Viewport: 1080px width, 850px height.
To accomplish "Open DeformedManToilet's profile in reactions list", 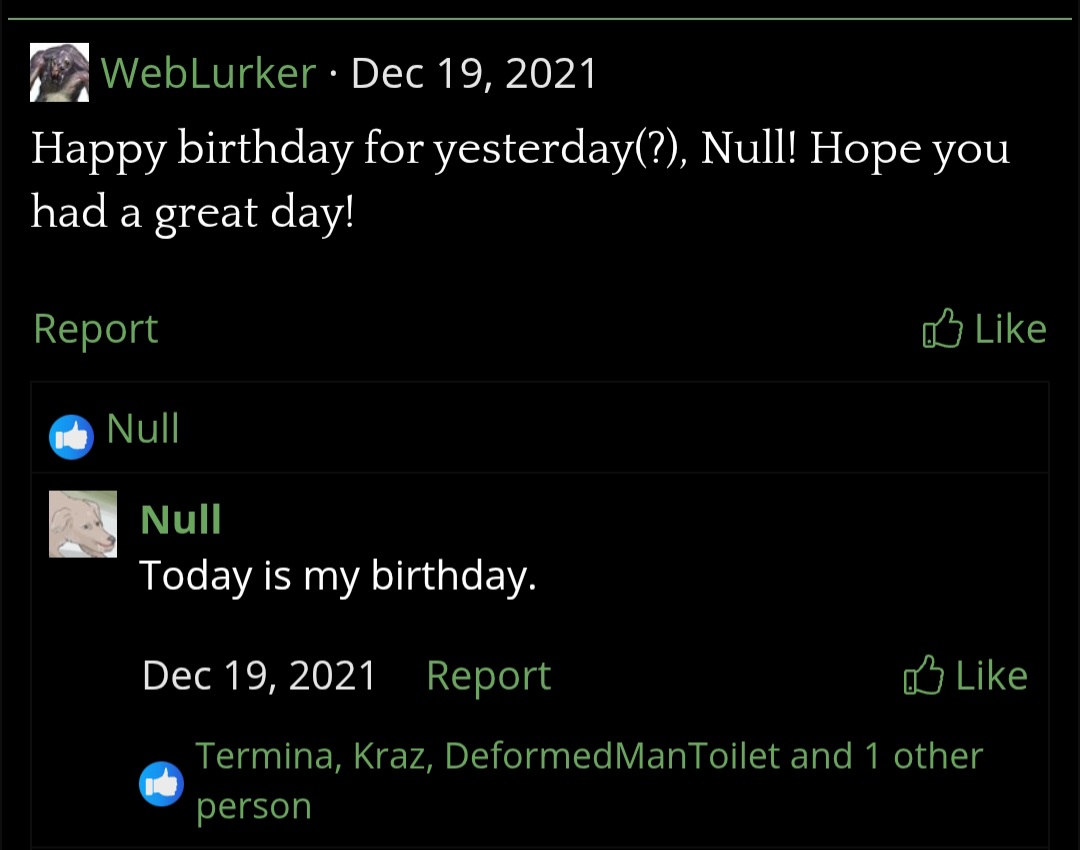I will pyautogui.click(x=612, y=756).
